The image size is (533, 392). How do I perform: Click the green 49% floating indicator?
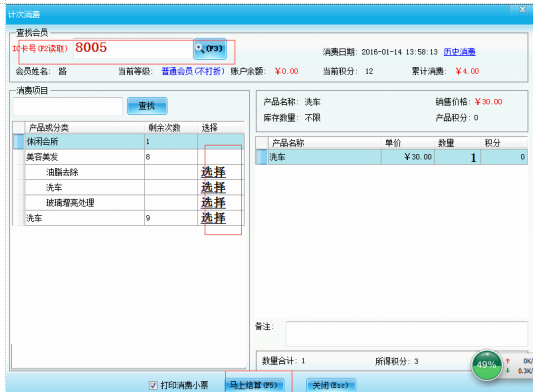pos(486,365)
